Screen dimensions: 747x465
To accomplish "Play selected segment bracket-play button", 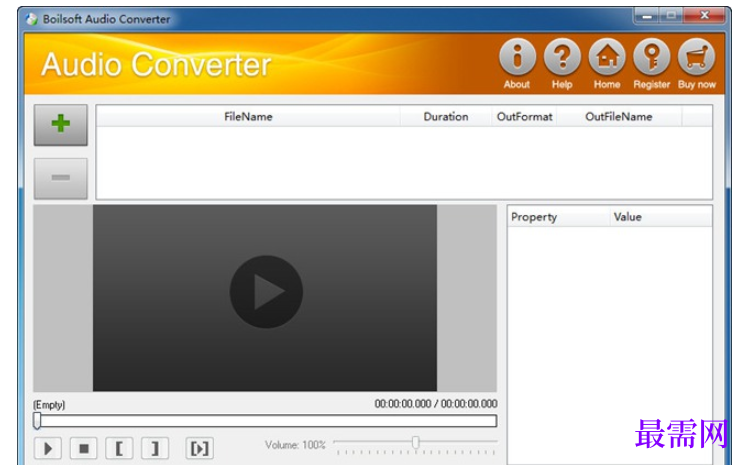I will [199, 448].
